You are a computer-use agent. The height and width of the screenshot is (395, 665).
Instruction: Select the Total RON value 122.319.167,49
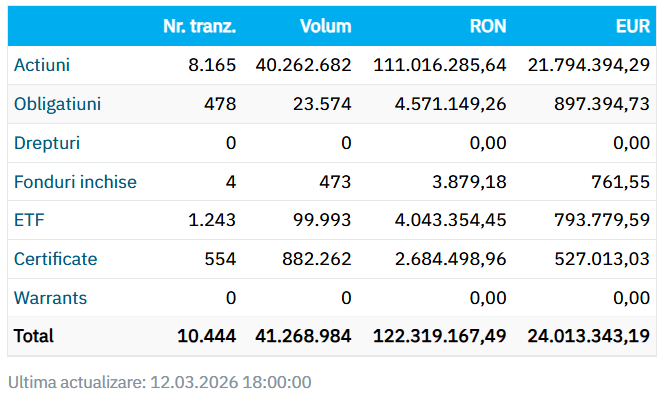[439, 336]
